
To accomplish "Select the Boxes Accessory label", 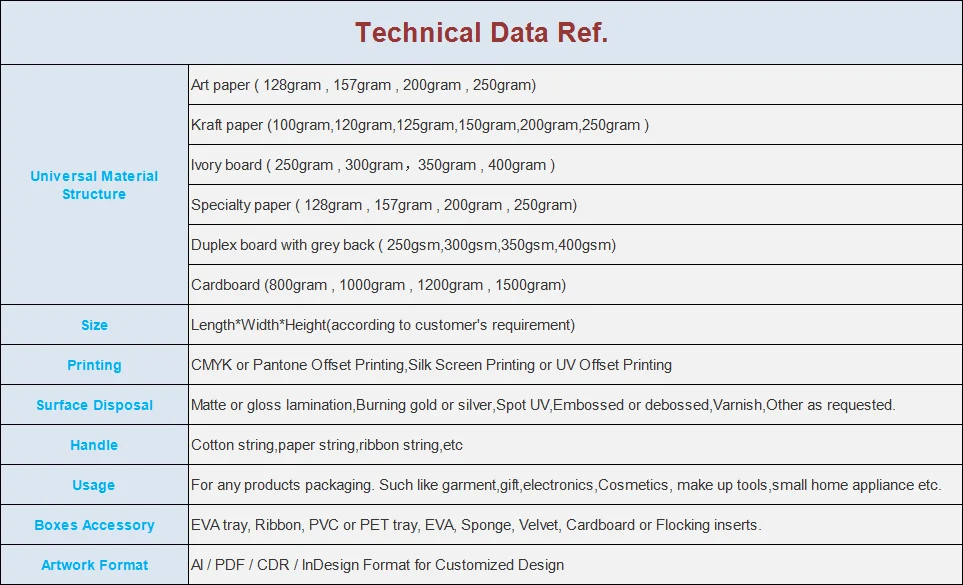I will pos(94,525).
